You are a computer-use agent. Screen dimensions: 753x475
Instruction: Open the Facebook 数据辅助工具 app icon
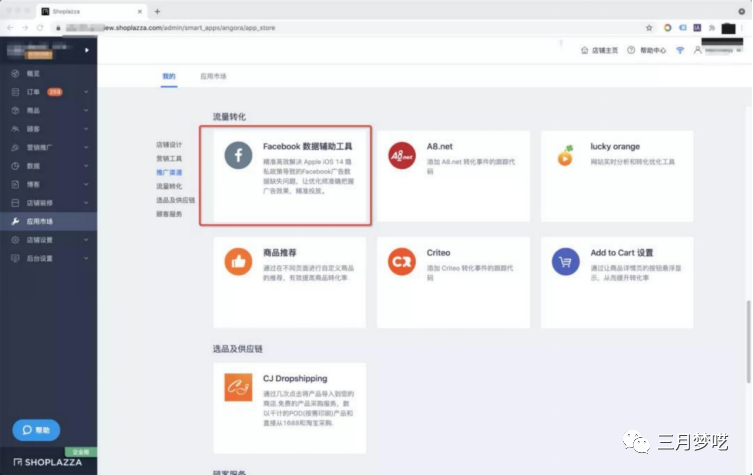point(238,157)
